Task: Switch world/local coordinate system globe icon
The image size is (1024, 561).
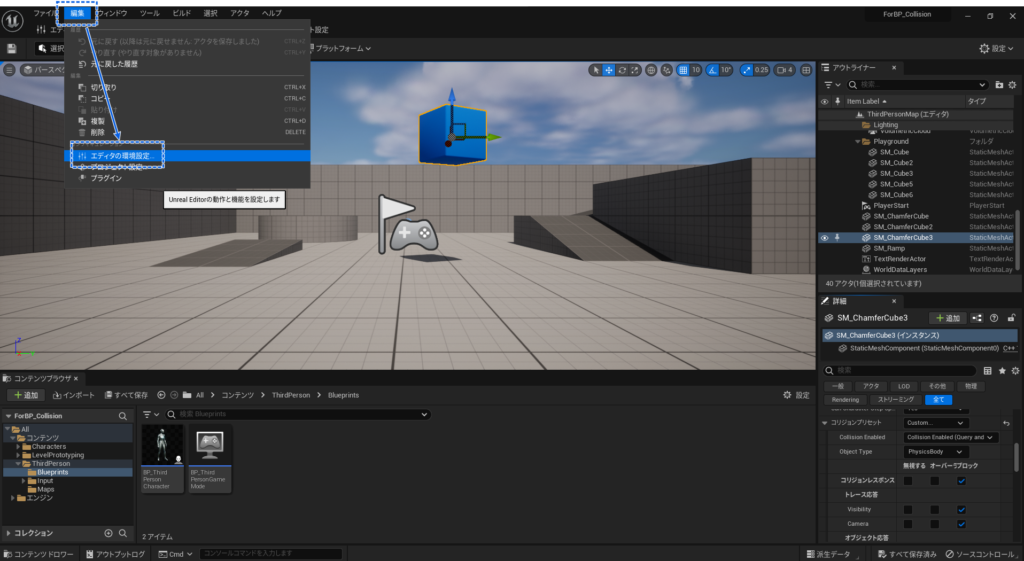Action: click(x=651, y=70)
